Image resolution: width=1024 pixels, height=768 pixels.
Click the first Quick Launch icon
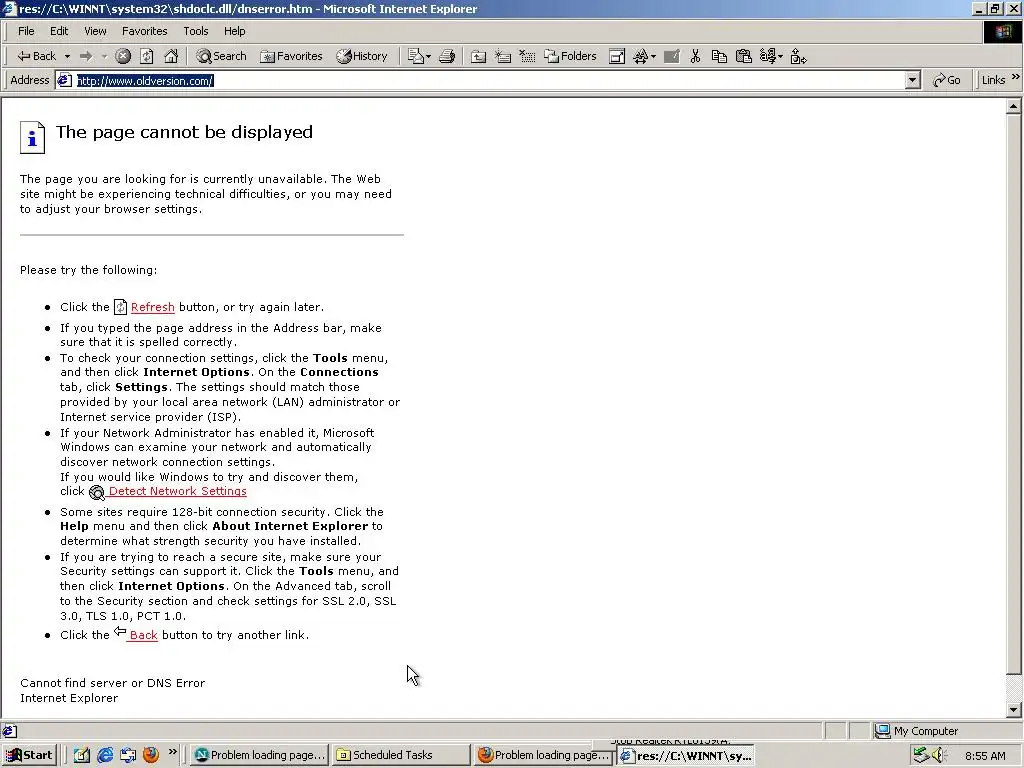(x=82, y=755)
